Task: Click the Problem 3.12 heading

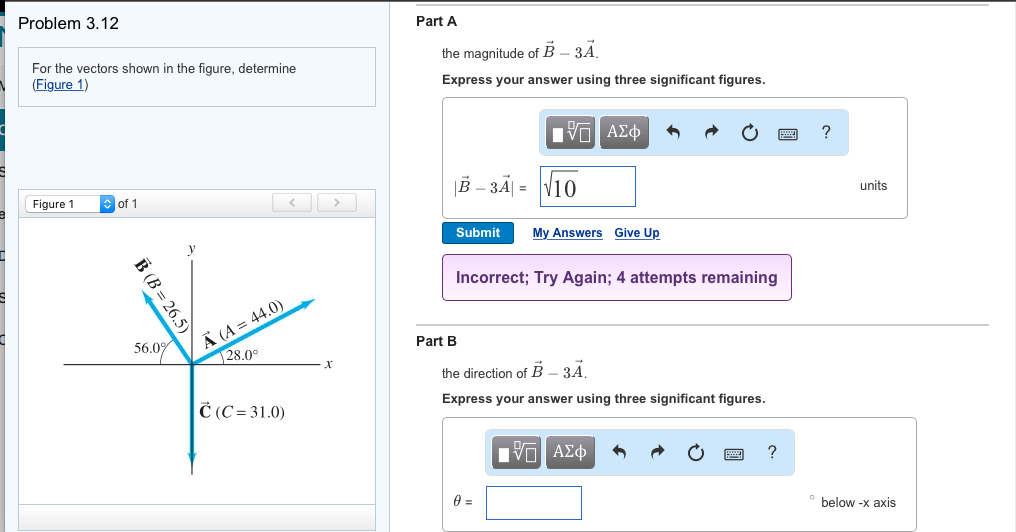Action: (69, 23)
